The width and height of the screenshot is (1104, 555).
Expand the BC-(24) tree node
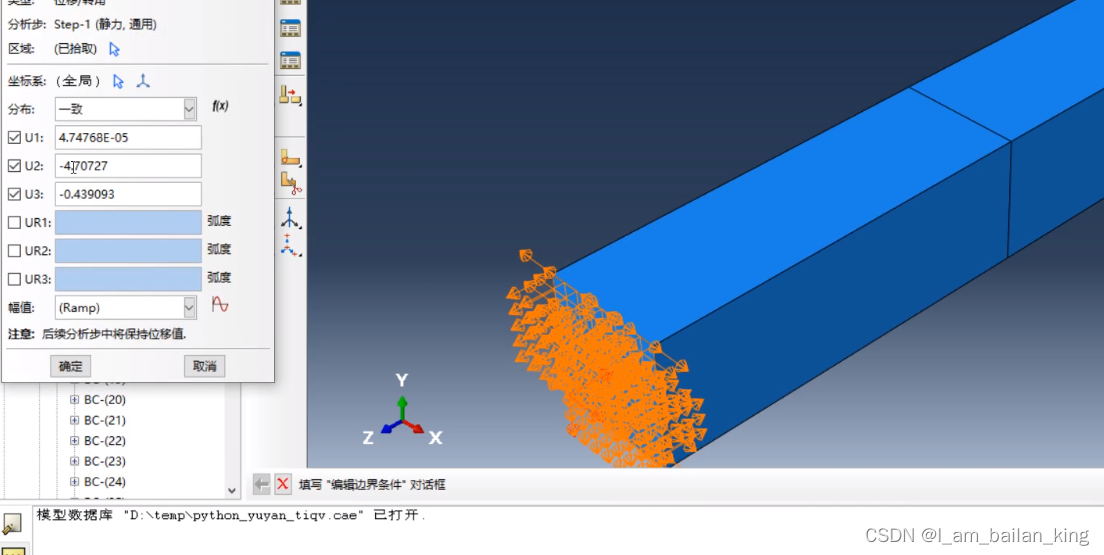click(75, 482)
